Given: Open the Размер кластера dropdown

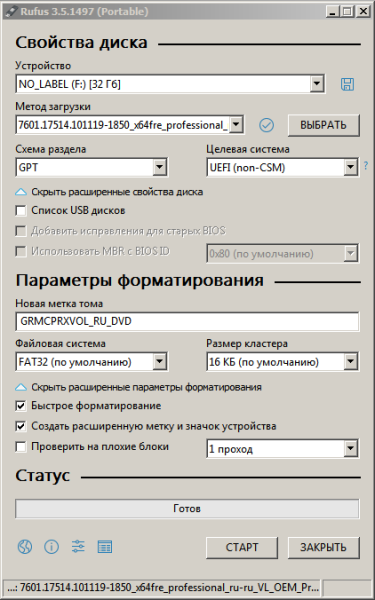Looking at the screenshot, I should tap(282, 362).
